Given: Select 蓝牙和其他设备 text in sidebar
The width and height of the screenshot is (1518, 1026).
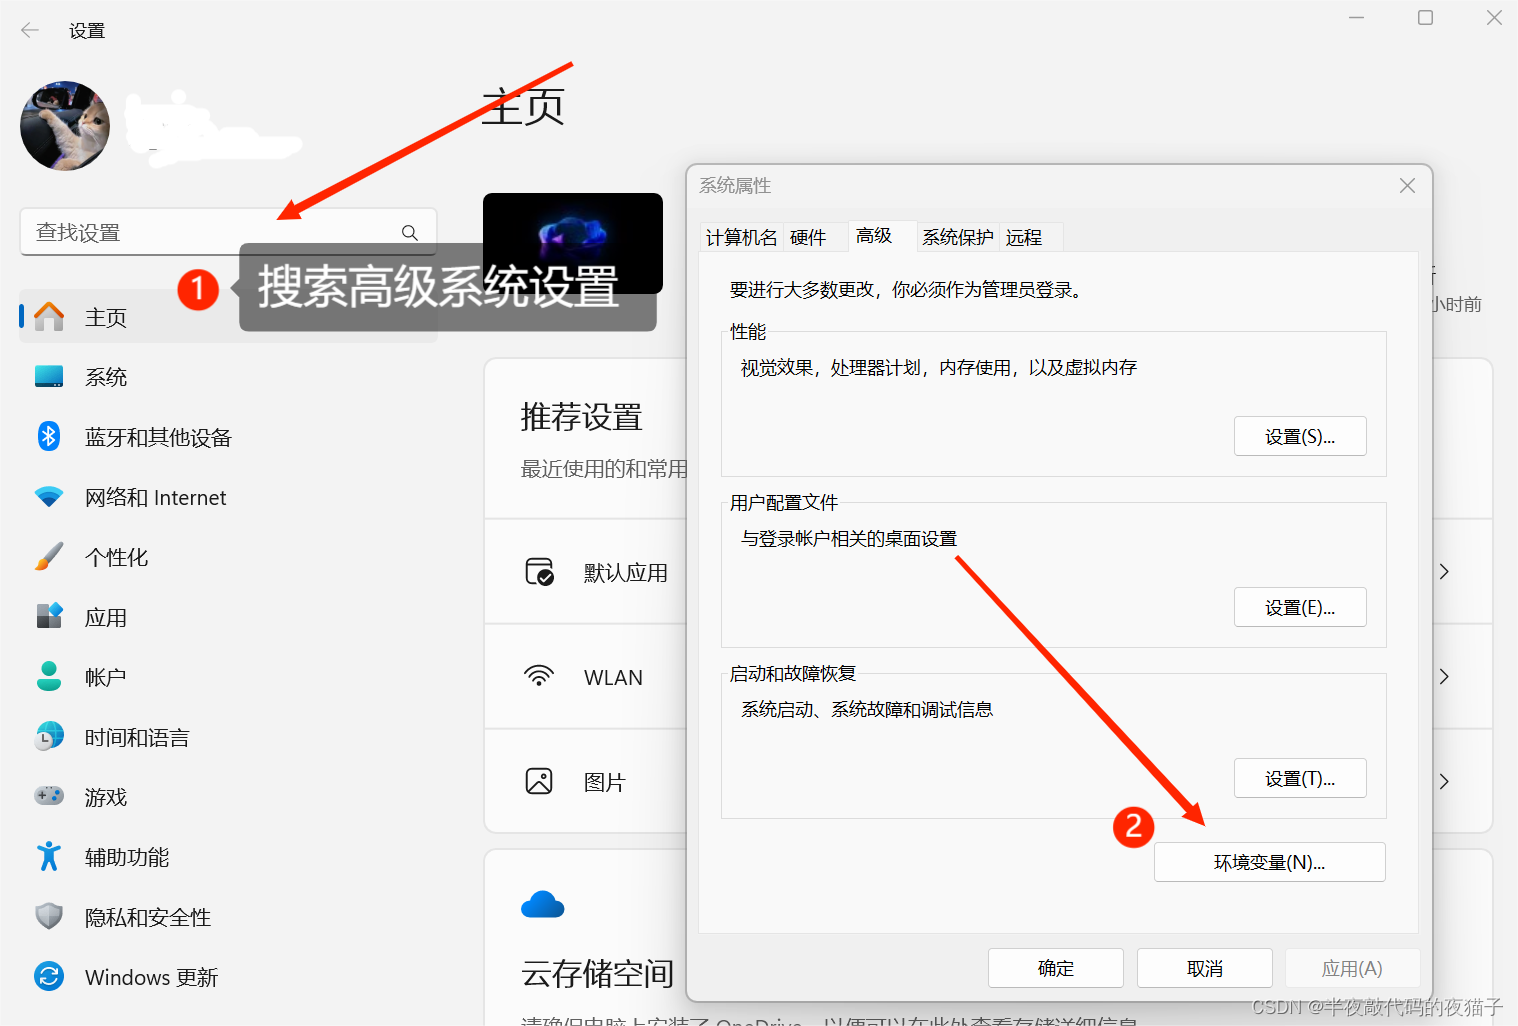Looking at the screenshot, I should coord(158,437).
